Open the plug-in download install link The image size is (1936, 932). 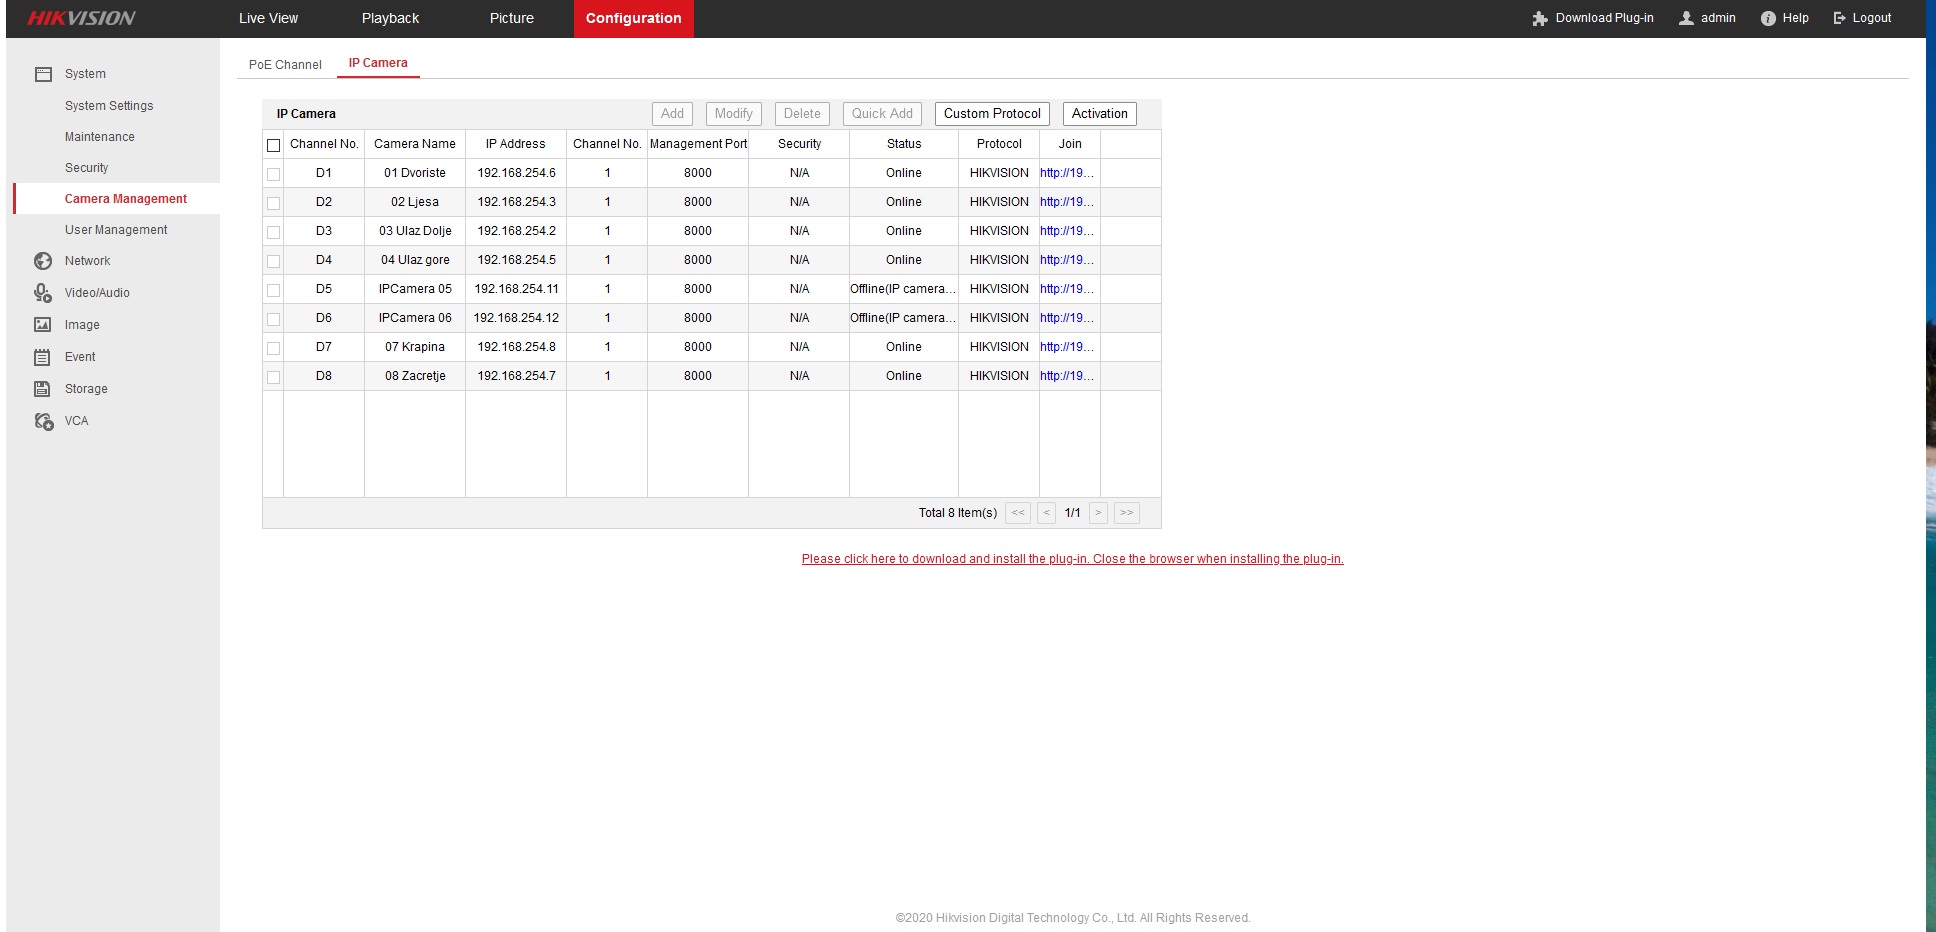(x=1072, y=559)
